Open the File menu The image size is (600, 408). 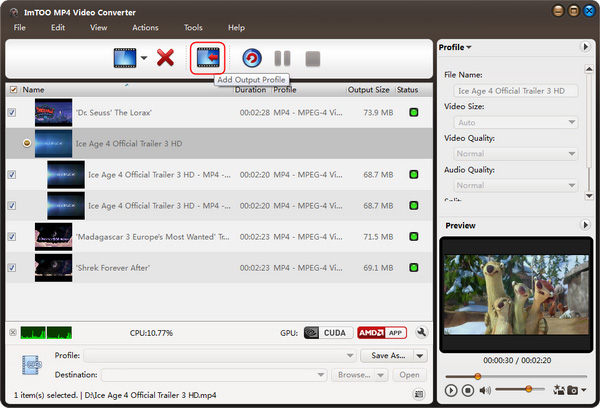[20, 28]
